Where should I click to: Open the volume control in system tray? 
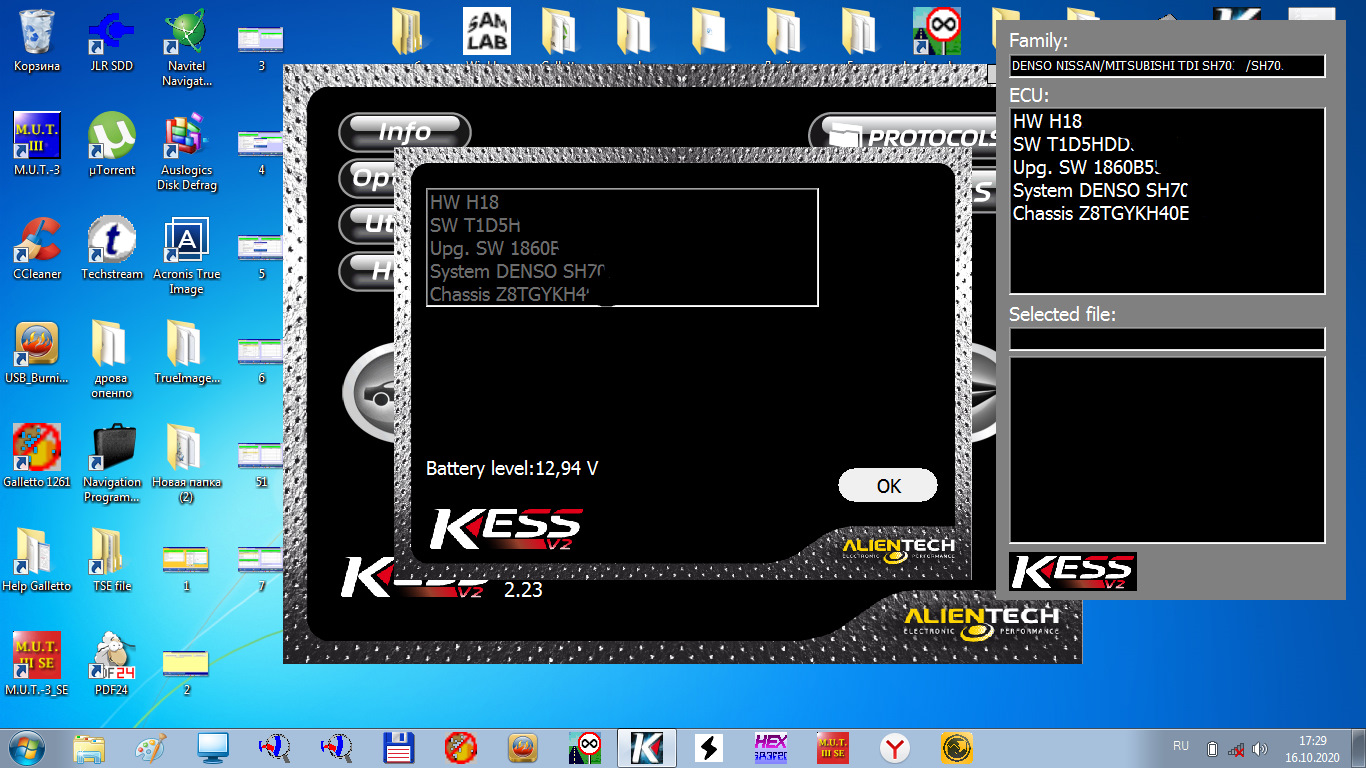tap(1260, 748)
